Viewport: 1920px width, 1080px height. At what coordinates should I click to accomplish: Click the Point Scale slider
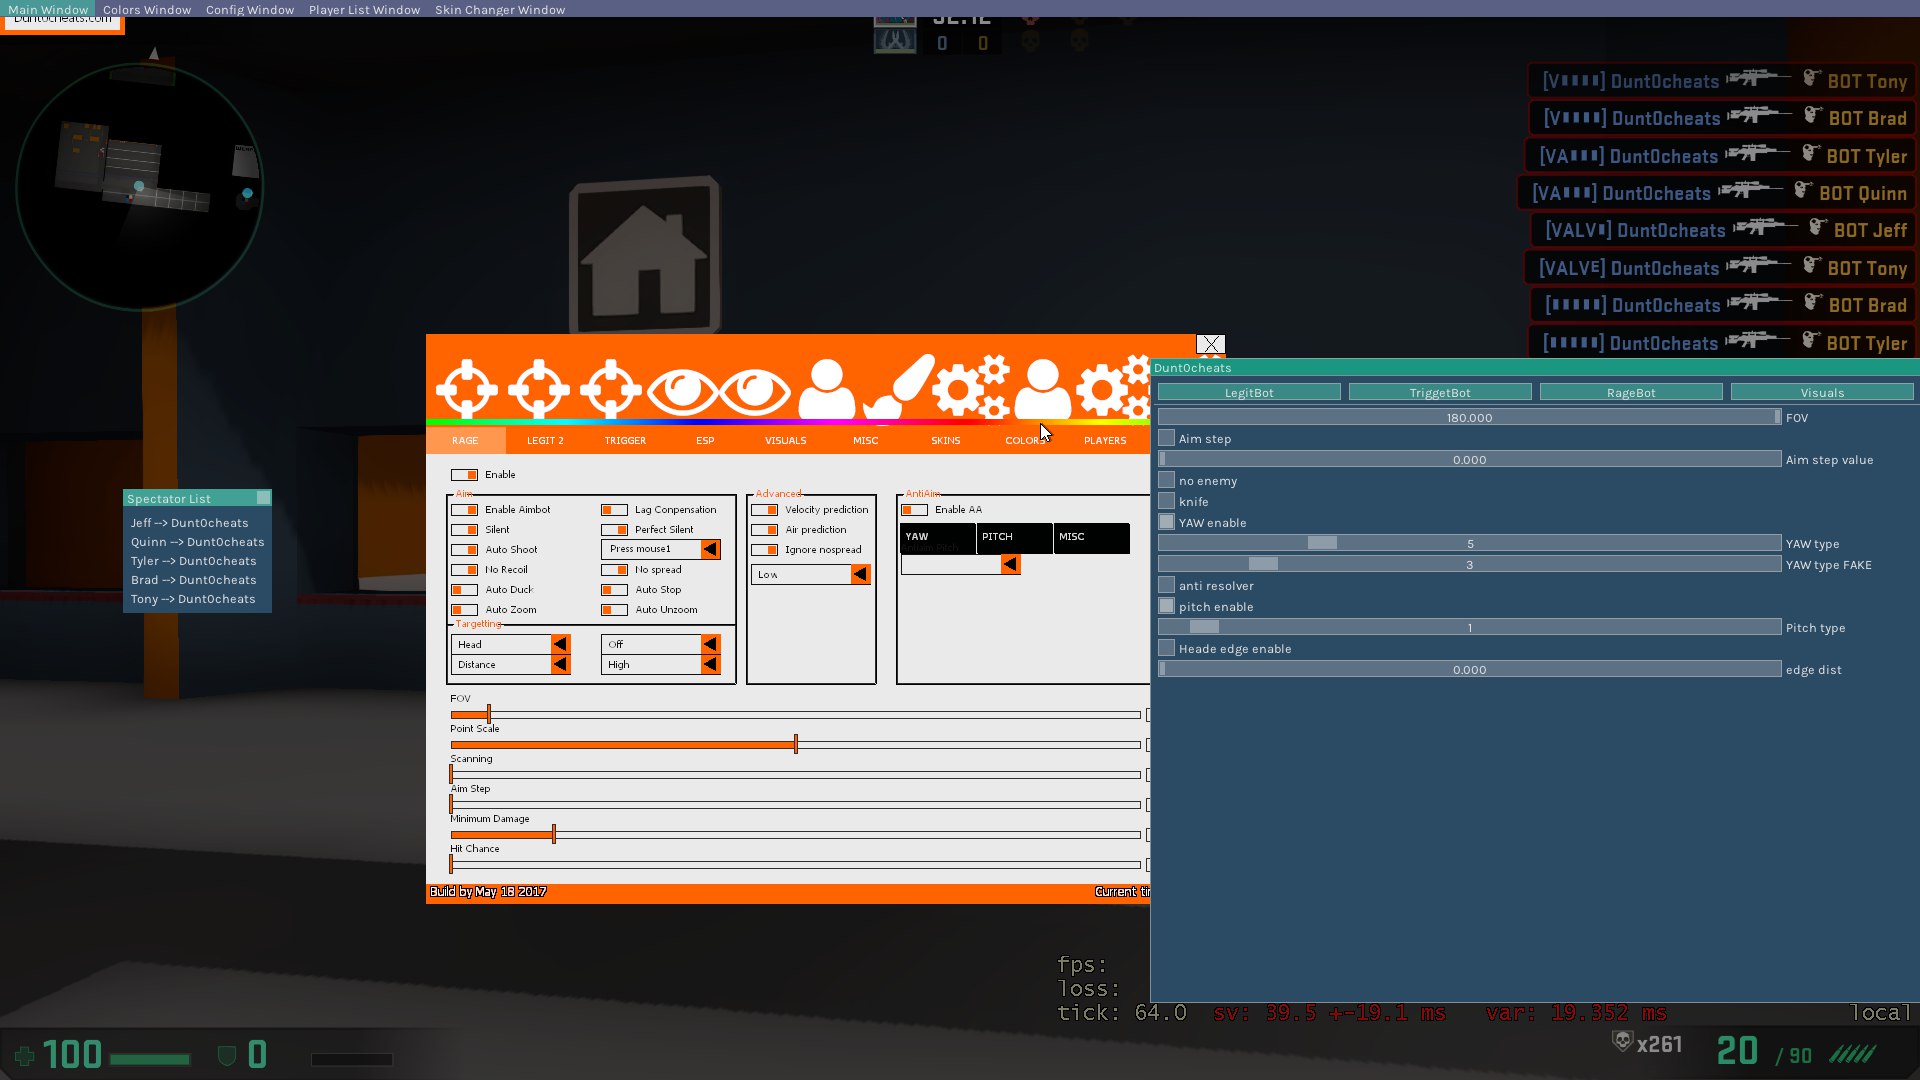(795, 745)
